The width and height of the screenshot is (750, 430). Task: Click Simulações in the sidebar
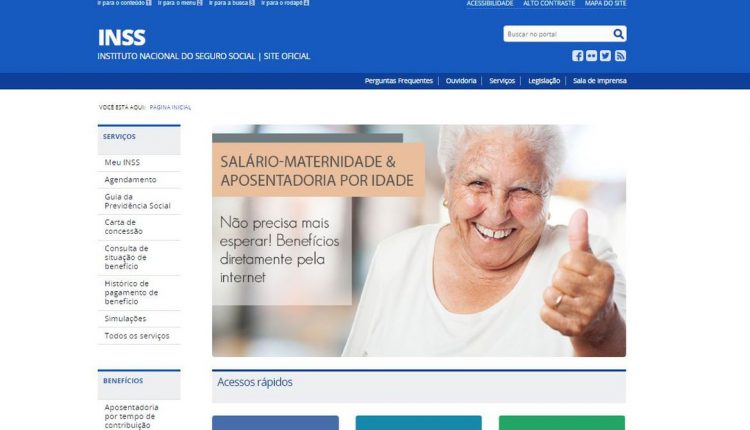click(125, 319)
